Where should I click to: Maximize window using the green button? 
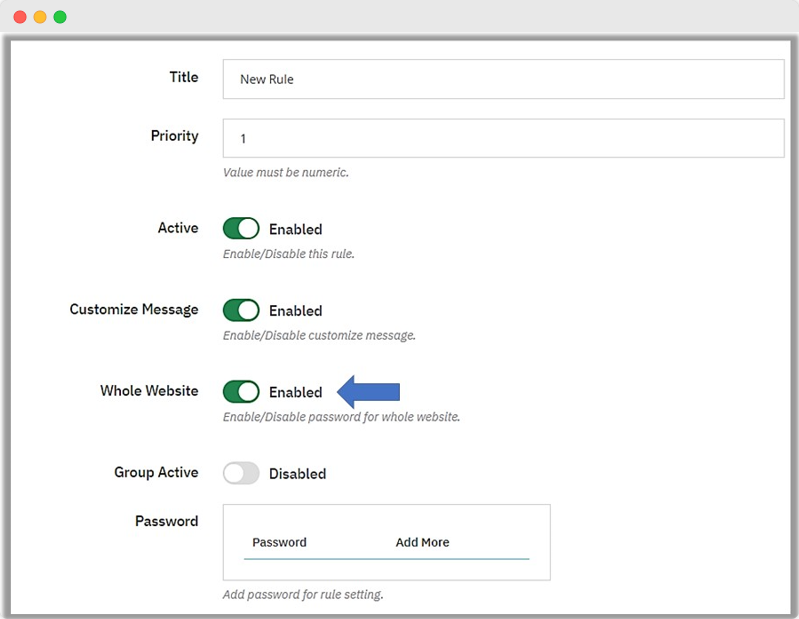pos(60,17)
